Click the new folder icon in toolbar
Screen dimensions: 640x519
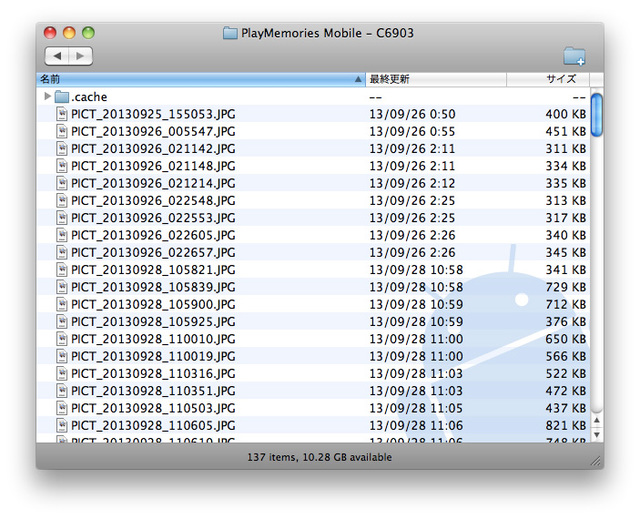(x=574, y=56)
